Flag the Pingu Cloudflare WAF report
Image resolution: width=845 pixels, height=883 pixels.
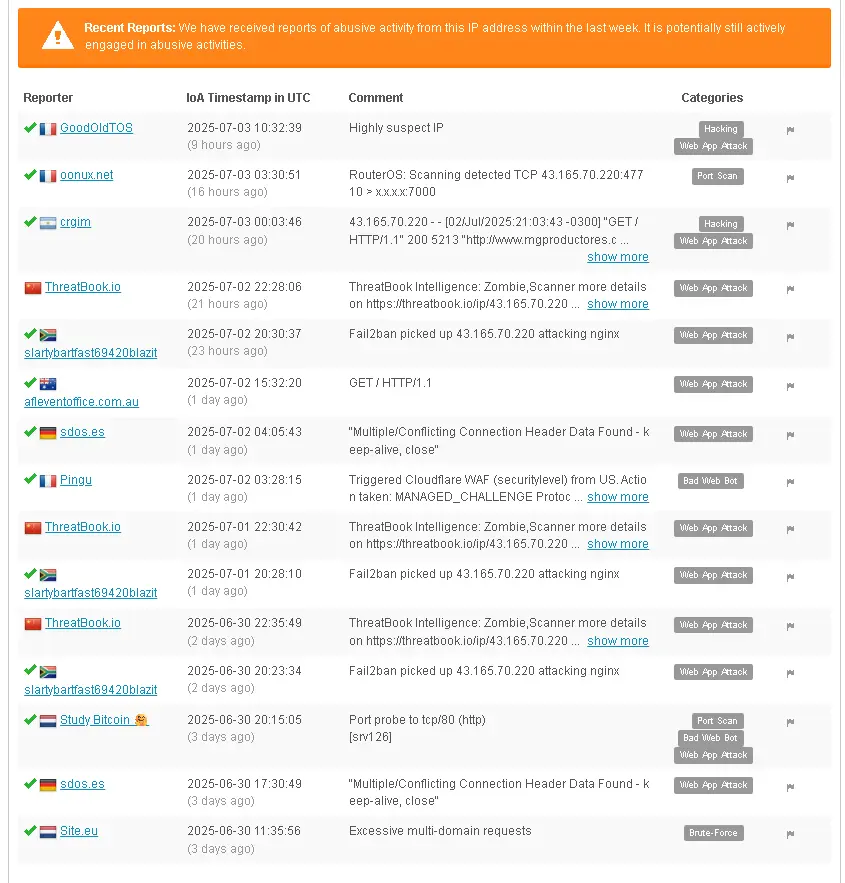tap(790, 482)
